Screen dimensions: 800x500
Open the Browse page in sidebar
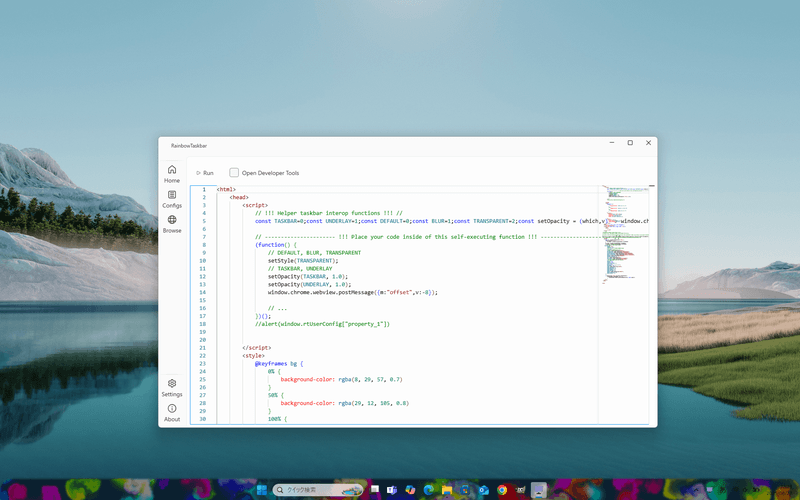tap(172, 223)
